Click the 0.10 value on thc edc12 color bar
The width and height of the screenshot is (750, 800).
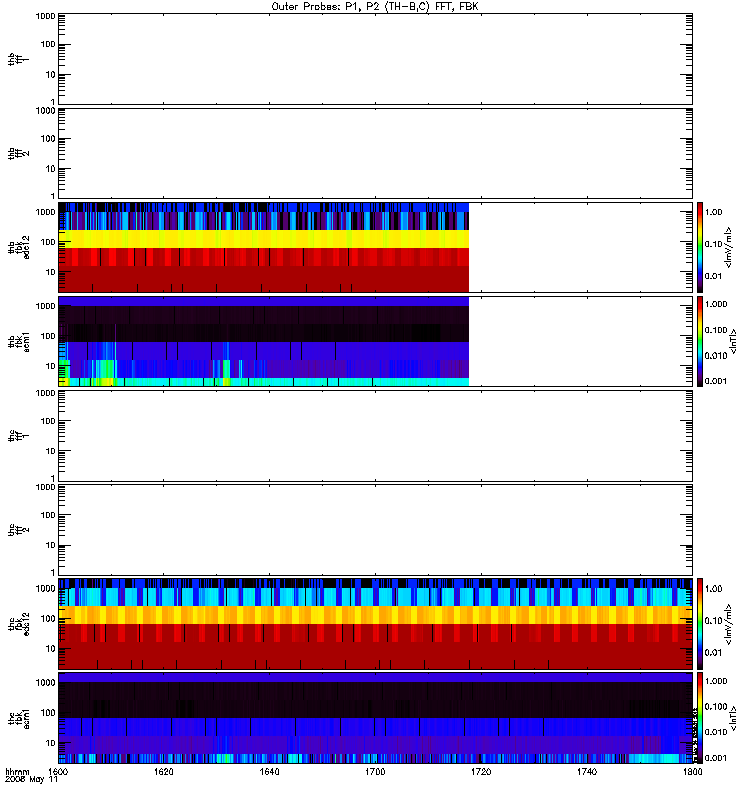pos(714,621)
